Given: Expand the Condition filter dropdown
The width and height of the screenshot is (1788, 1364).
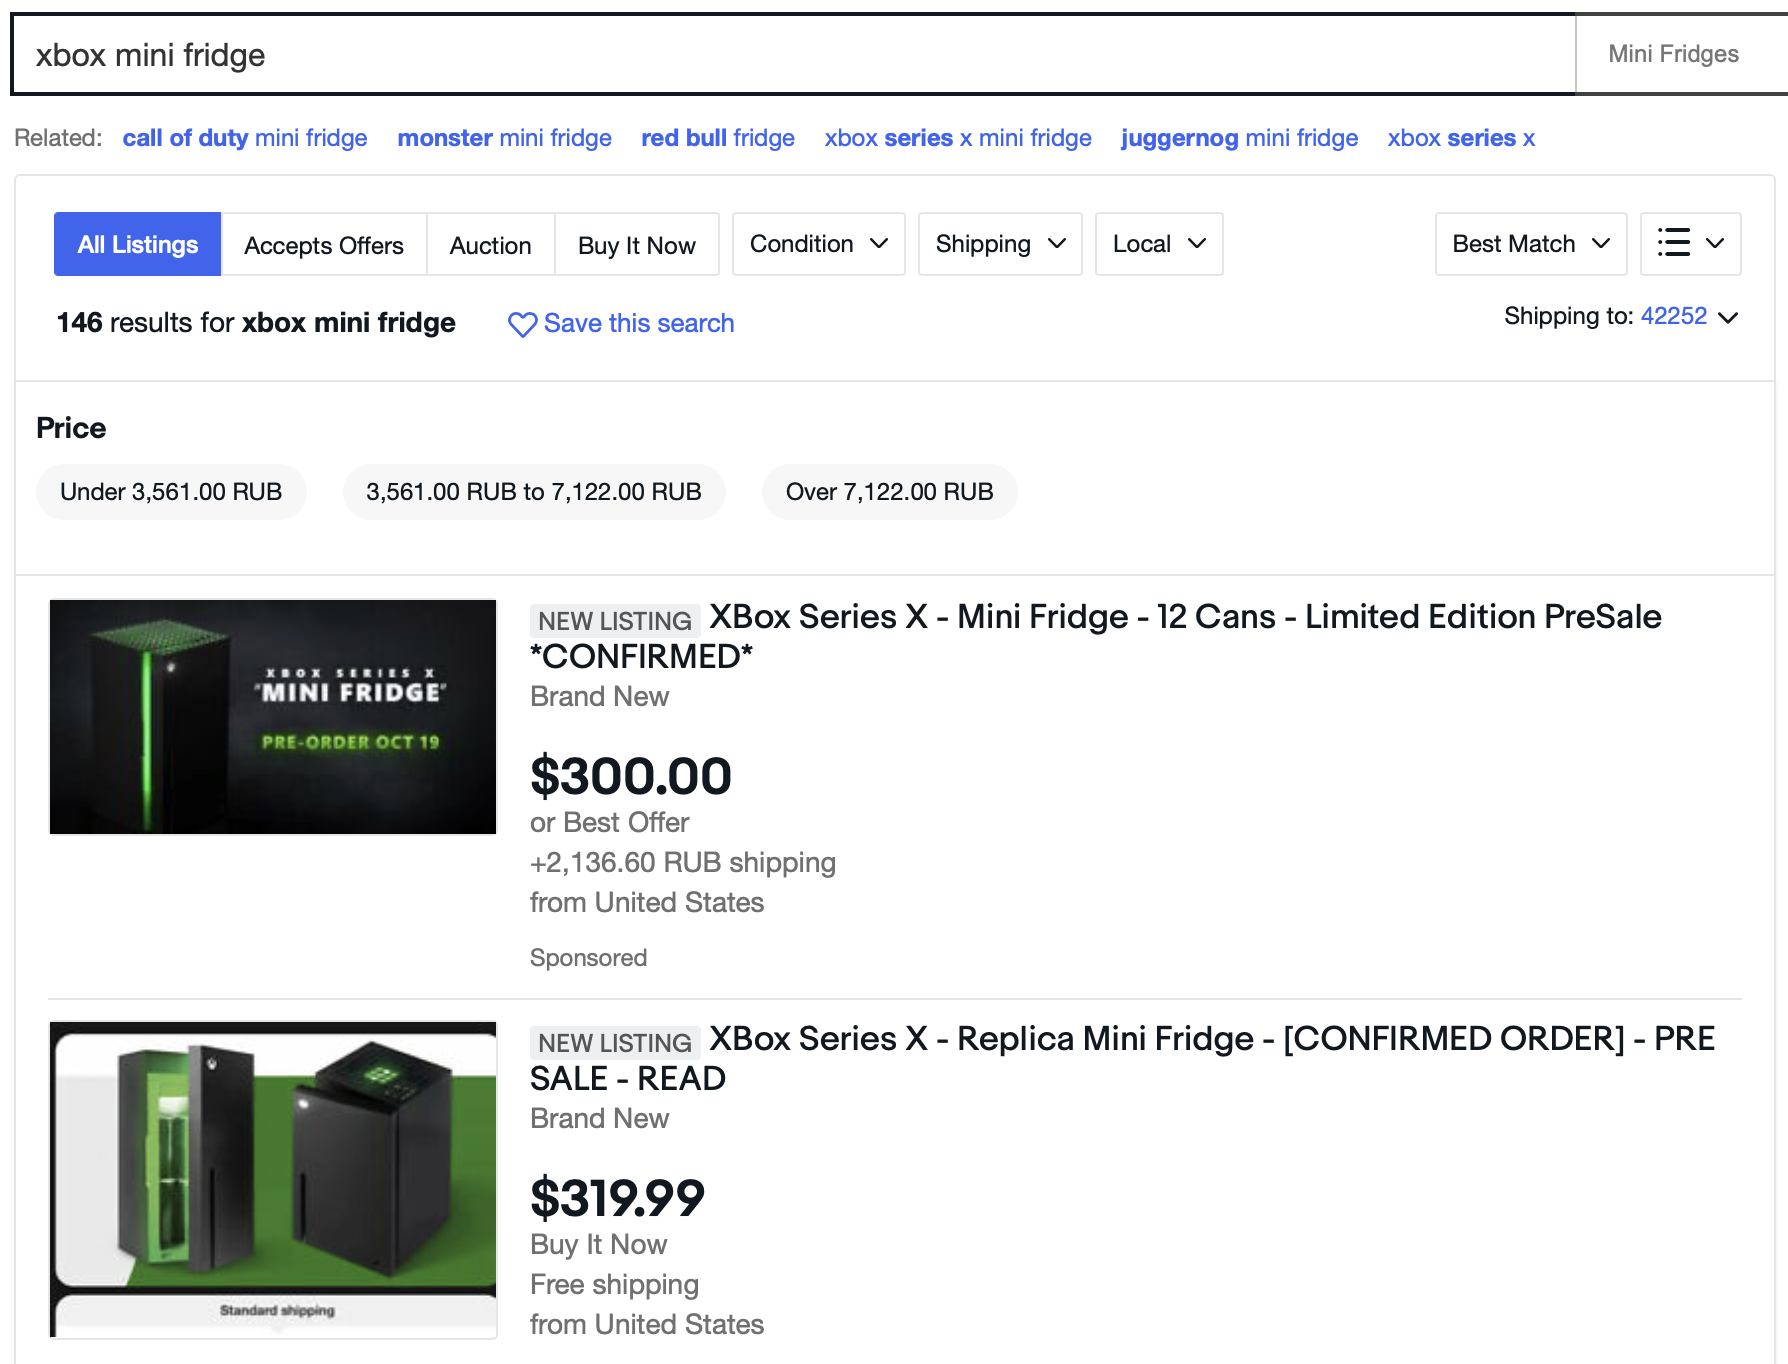Looking at the screenshot, I should pos(818,244).
